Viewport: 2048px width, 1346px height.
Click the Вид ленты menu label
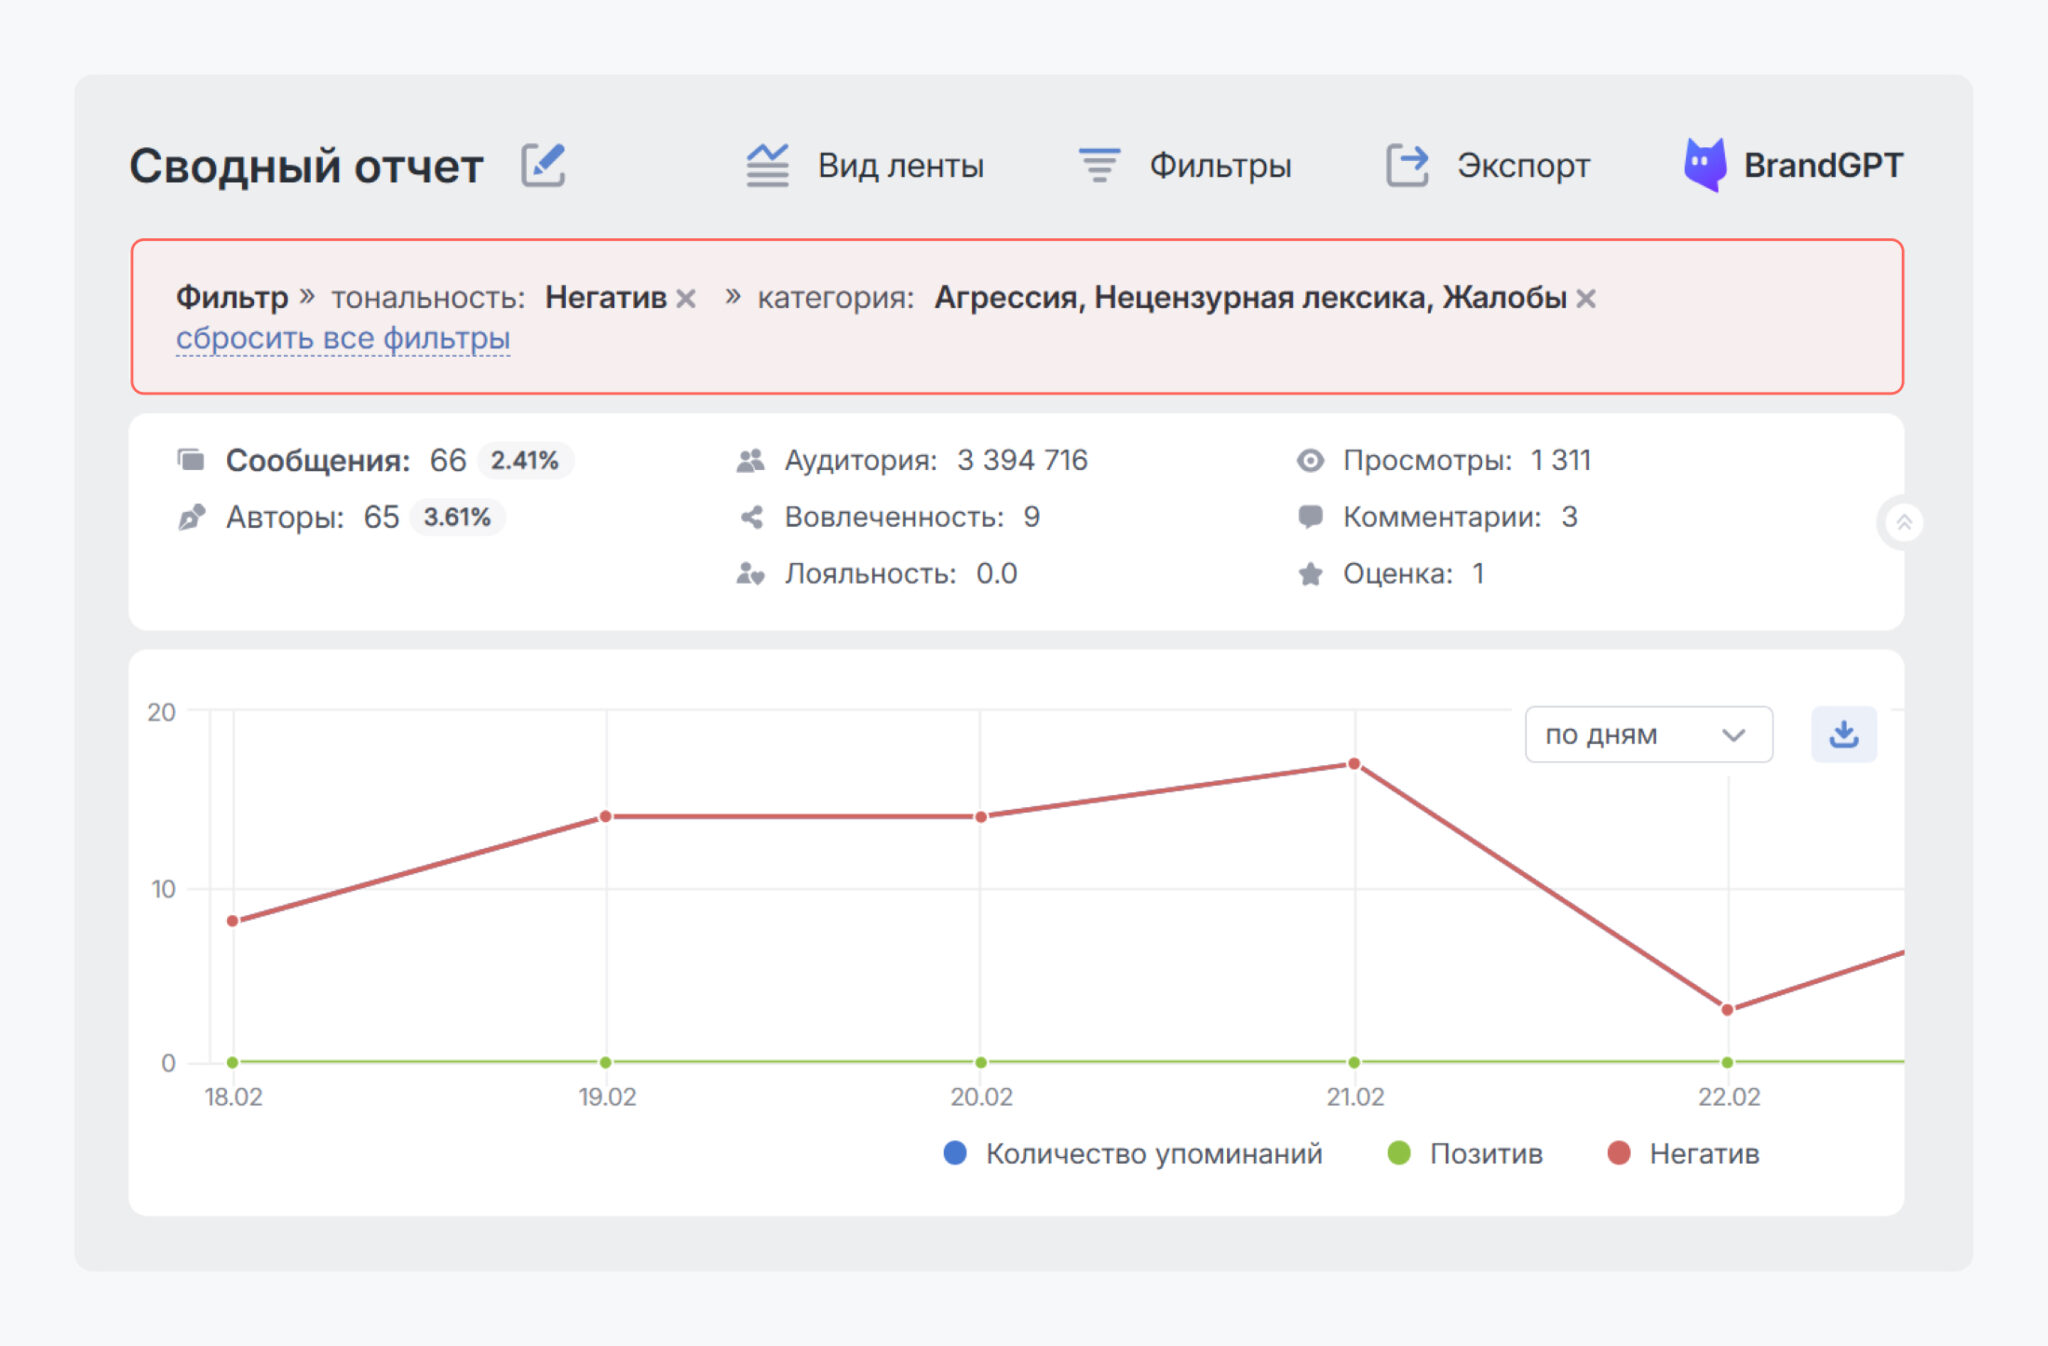click(x=901, y=165)
